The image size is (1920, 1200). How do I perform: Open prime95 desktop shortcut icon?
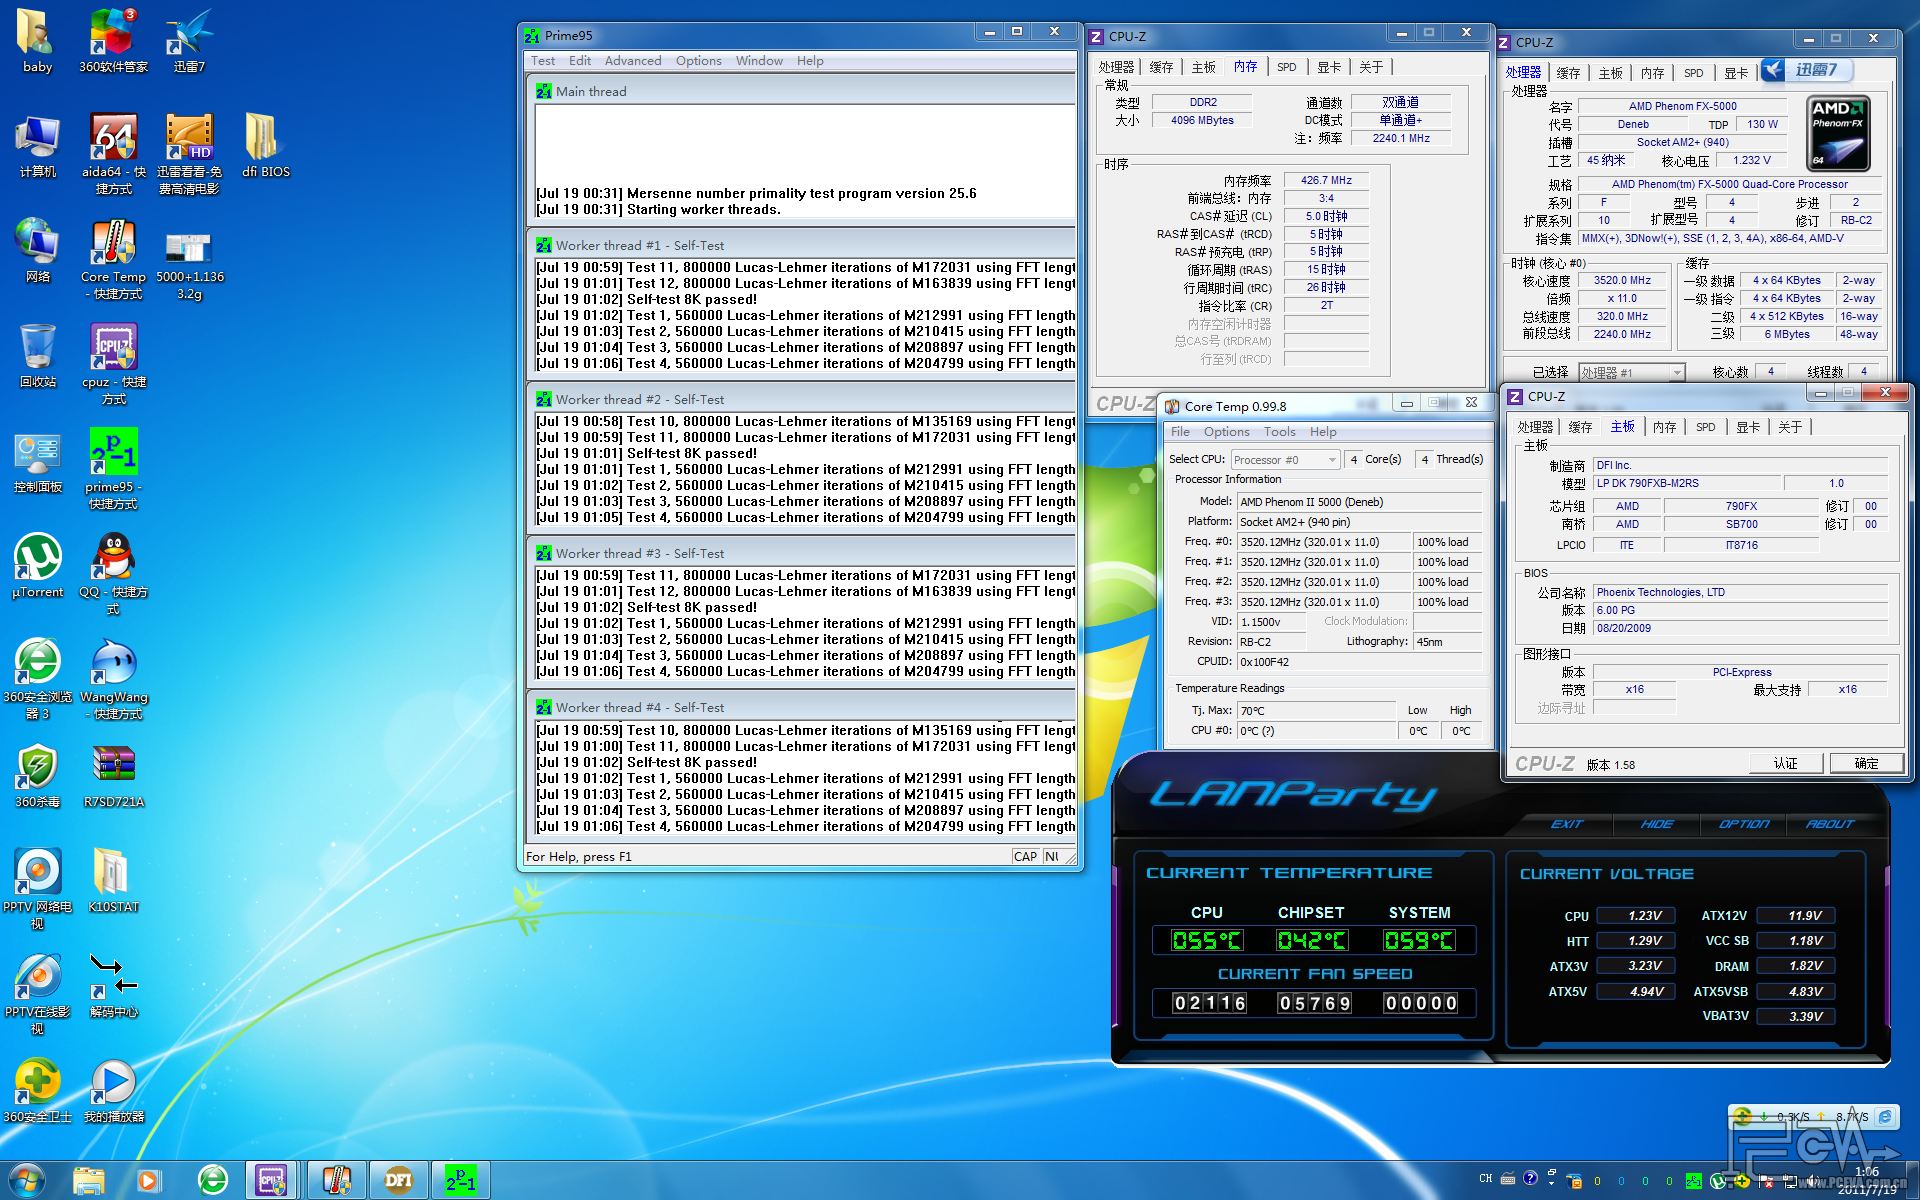point(113,469)
